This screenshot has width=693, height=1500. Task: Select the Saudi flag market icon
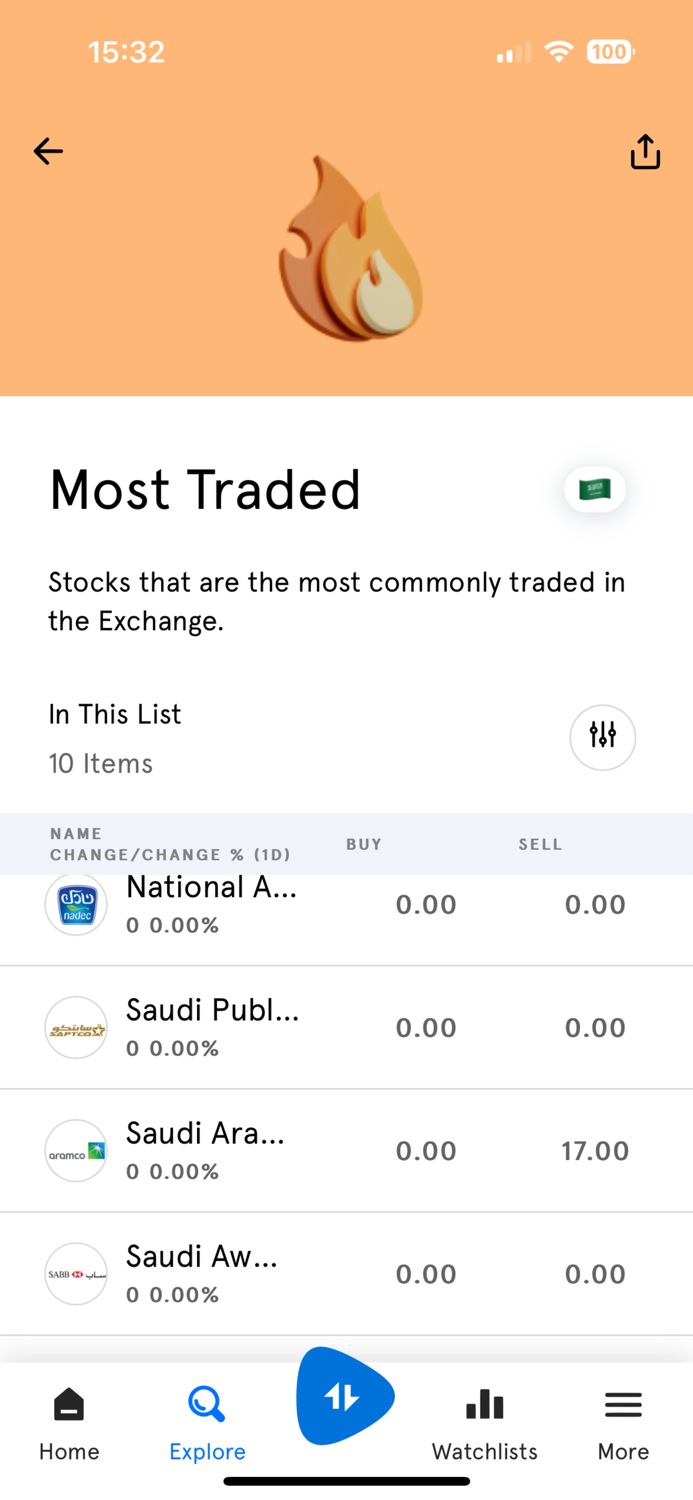pyautogui.click(x=594, y=489)
